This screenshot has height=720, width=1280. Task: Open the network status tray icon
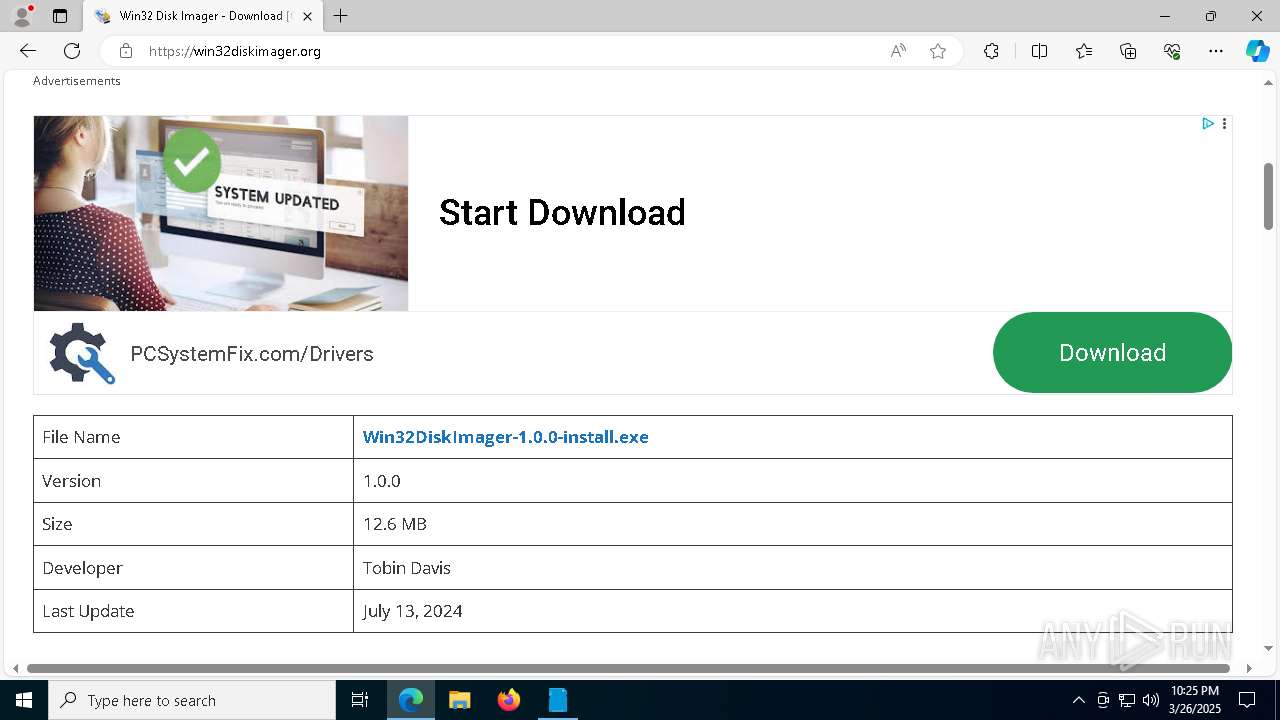tap(1127, 700)
